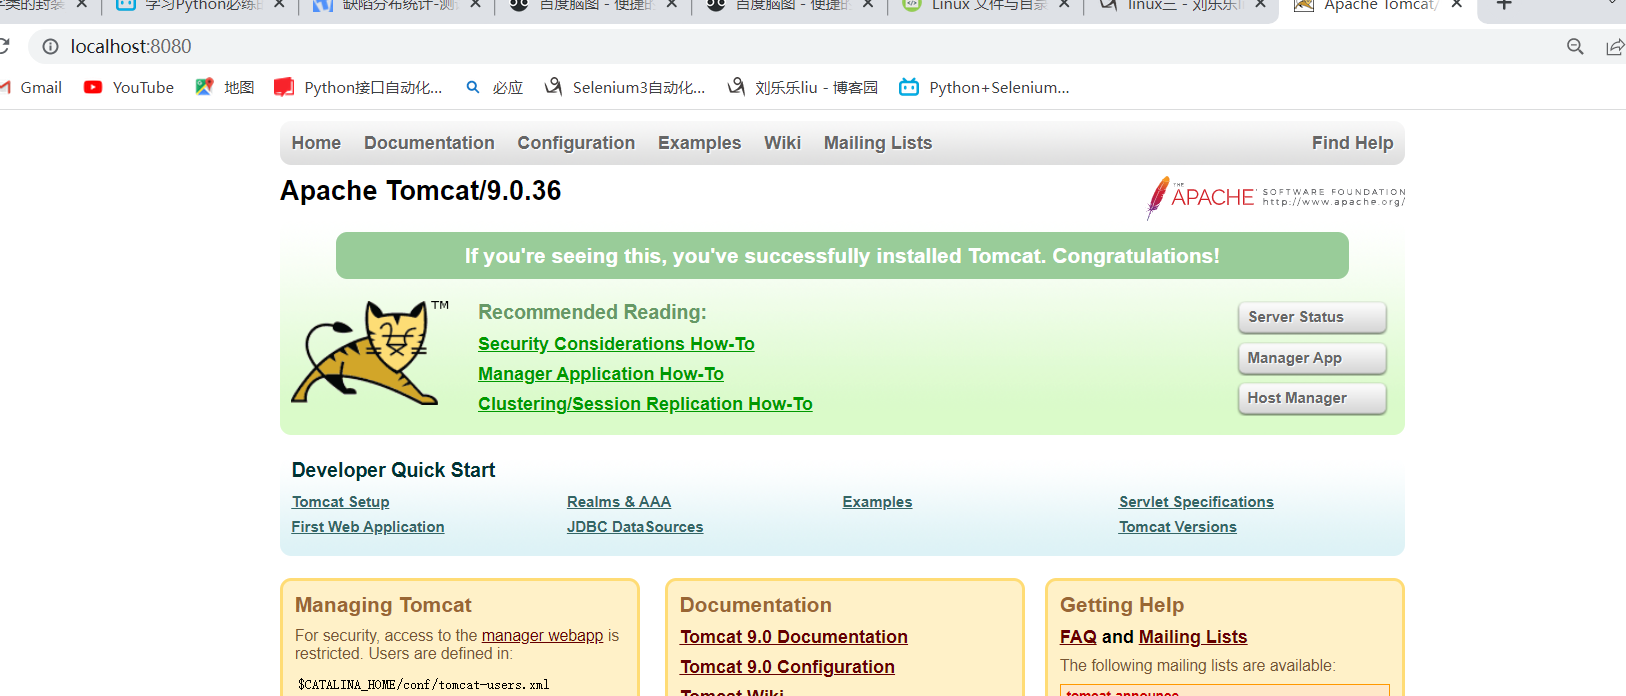Click the Apache Software Foundation feather logo
Viewport: 1626px width, 696px height.
[1275, 197]
